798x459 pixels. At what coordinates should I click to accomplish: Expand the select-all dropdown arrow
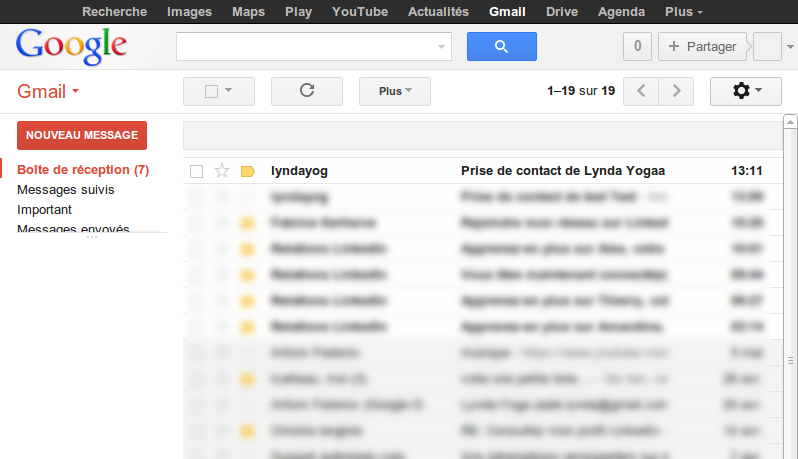(x=229, y=90)
